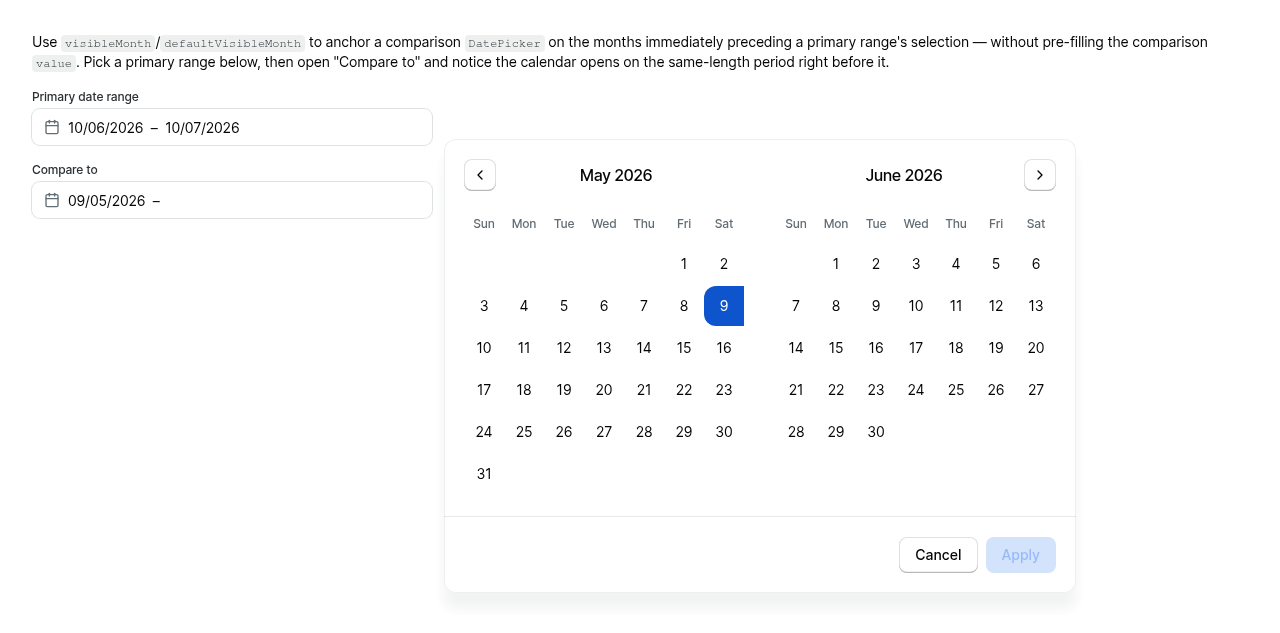The image size is (1280, 633).
Task: Select June 15 in the right calendar
Action: tap(836, 348)
